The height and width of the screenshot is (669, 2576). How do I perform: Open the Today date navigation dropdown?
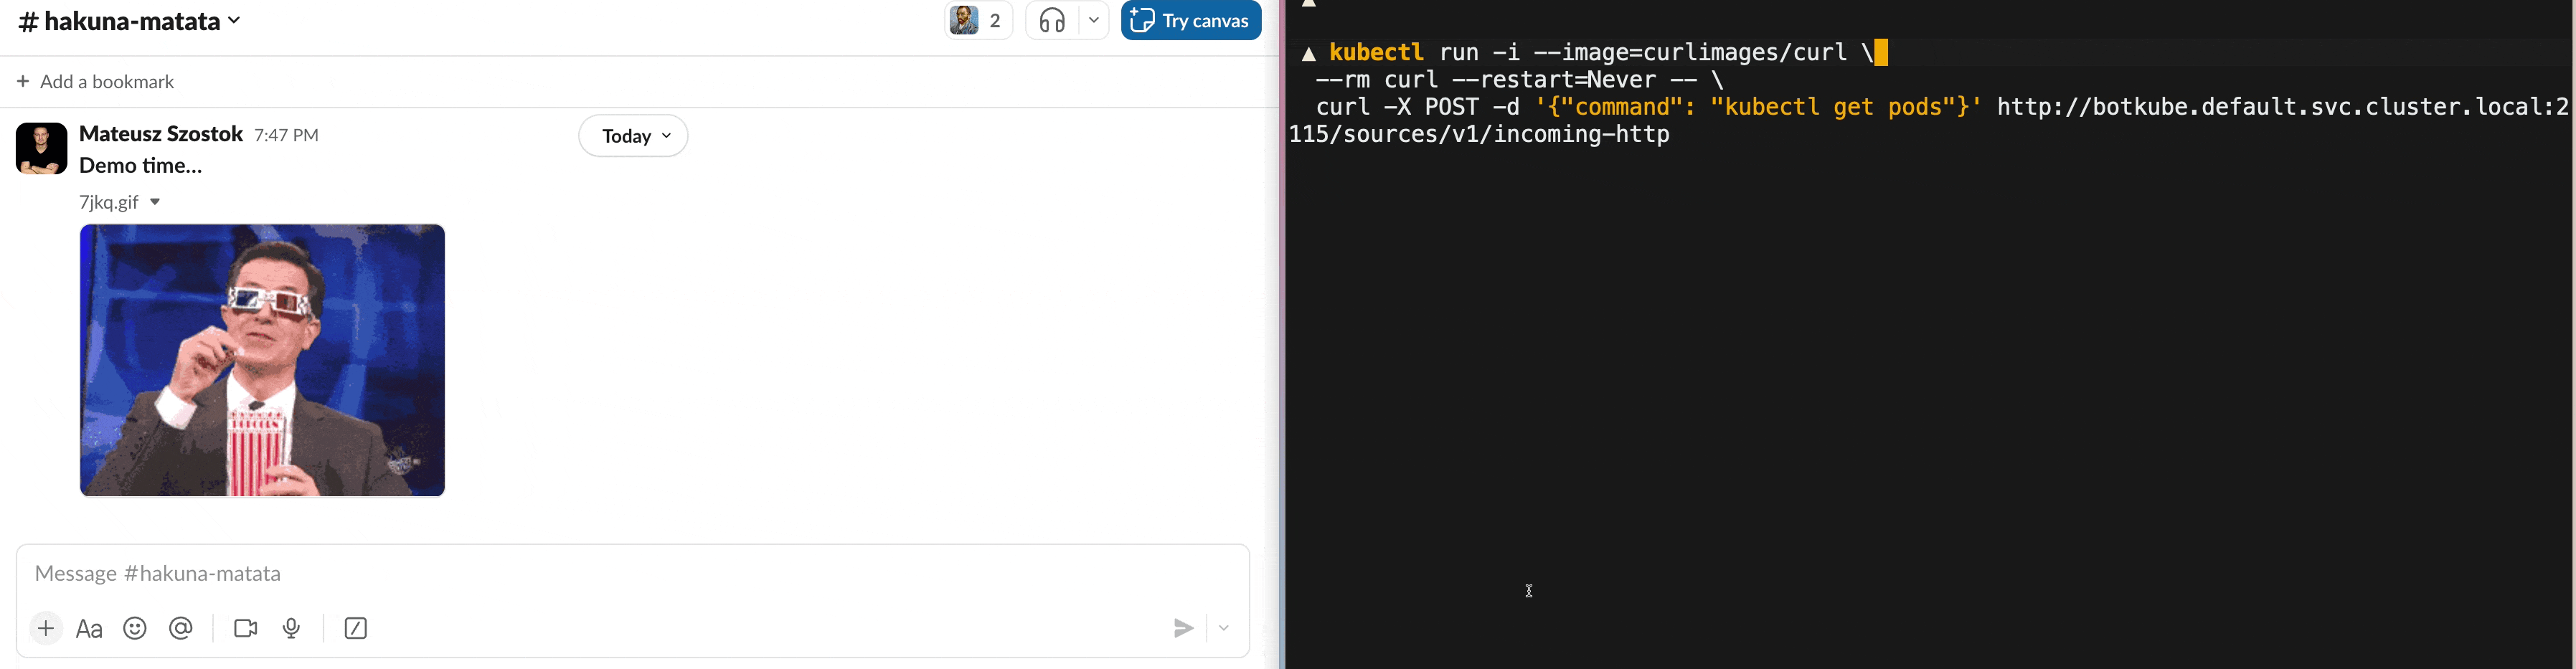tap(632, 135)
